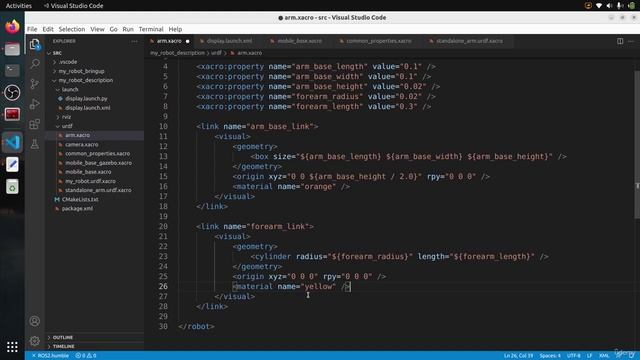Open Source Control view
This screenshot has height=360, width=640.
(35, 84)
